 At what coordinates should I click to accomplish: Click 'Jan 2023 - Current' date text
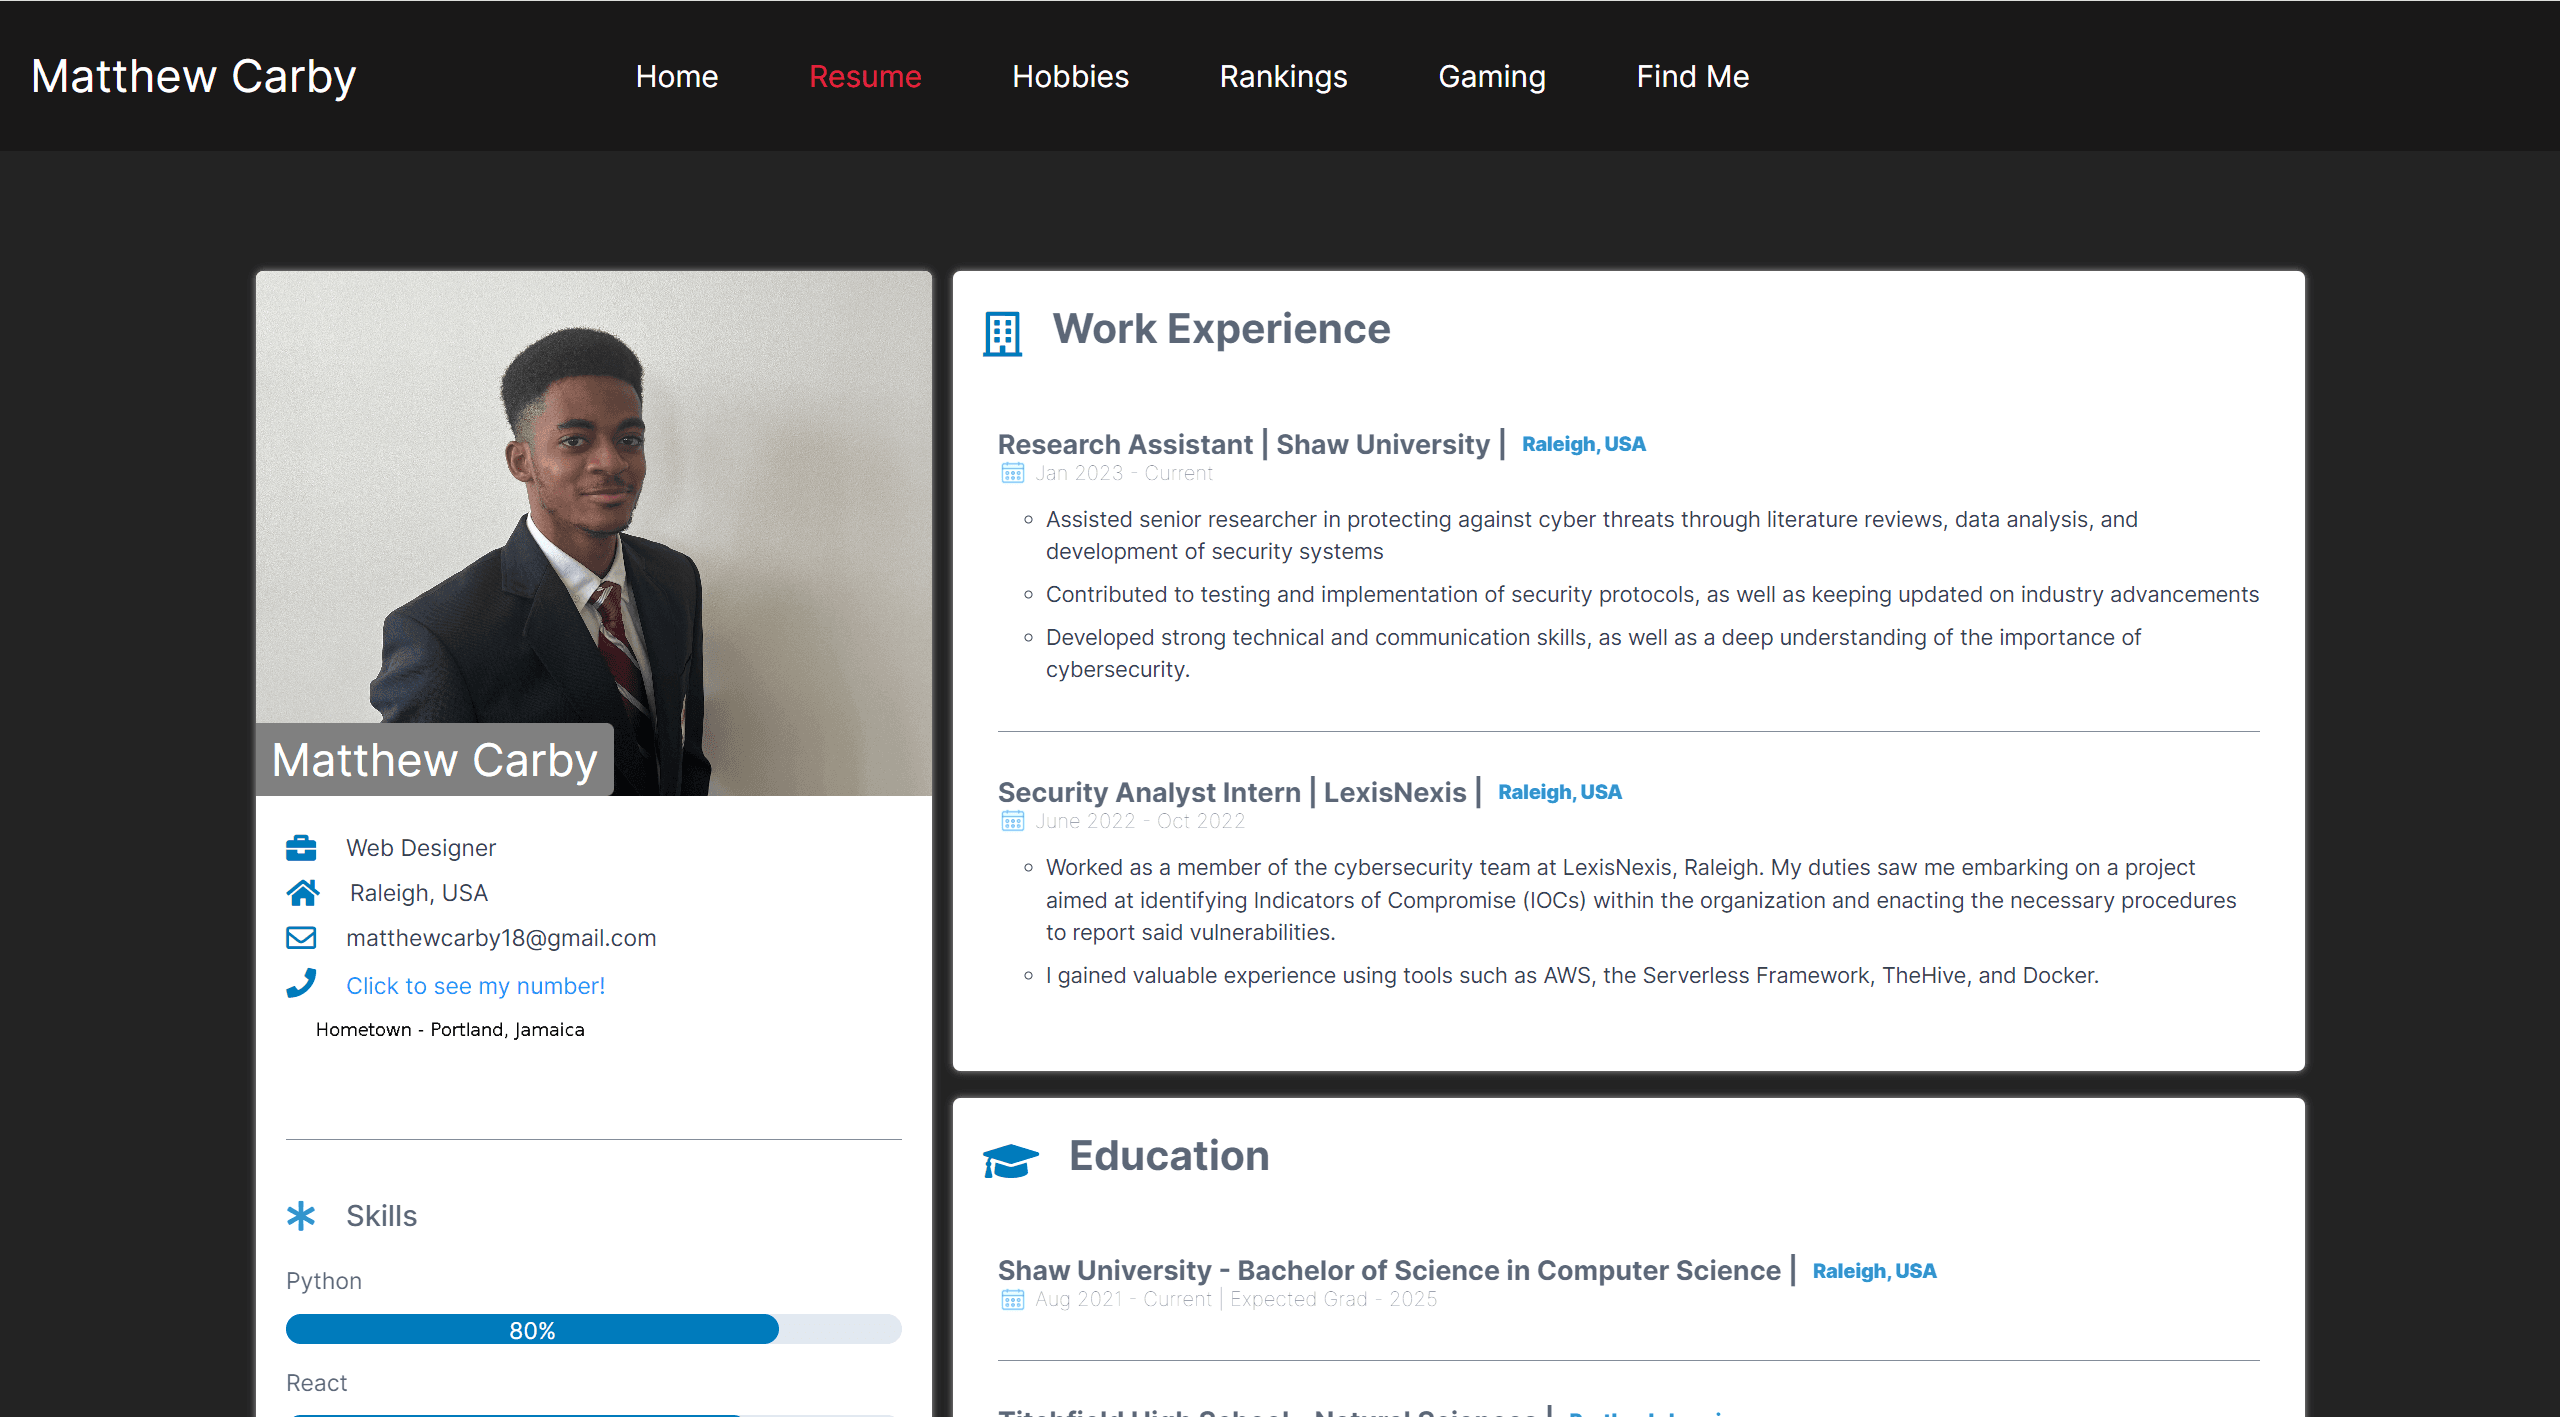(1124, 473)
